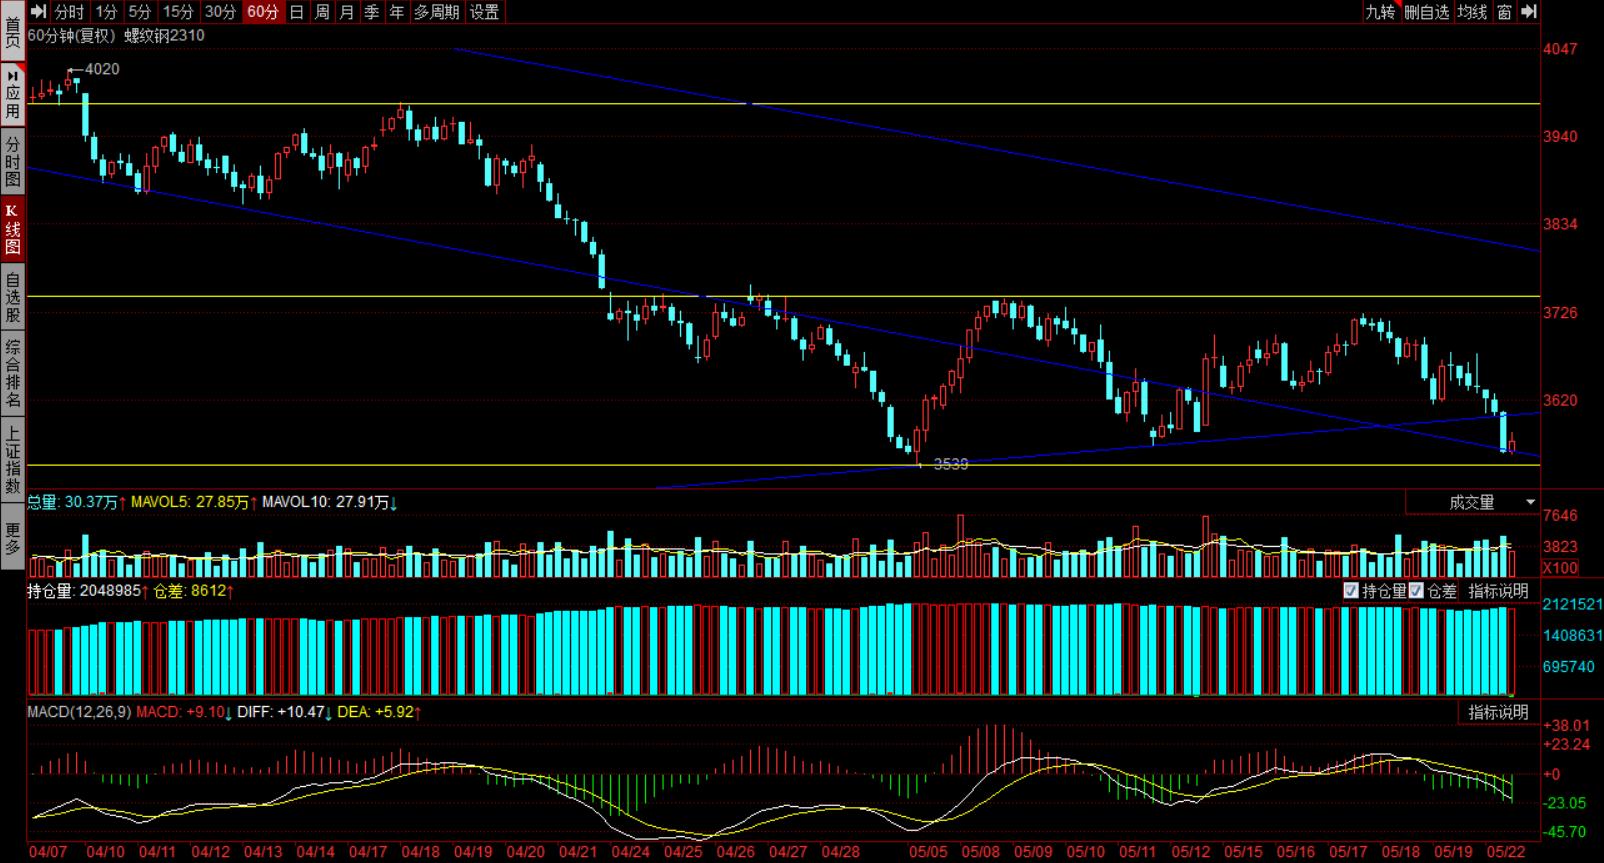This screenshot has height=863, width=1604.
Task: Click the 4020 high price marker
Action: pos(100,69)
